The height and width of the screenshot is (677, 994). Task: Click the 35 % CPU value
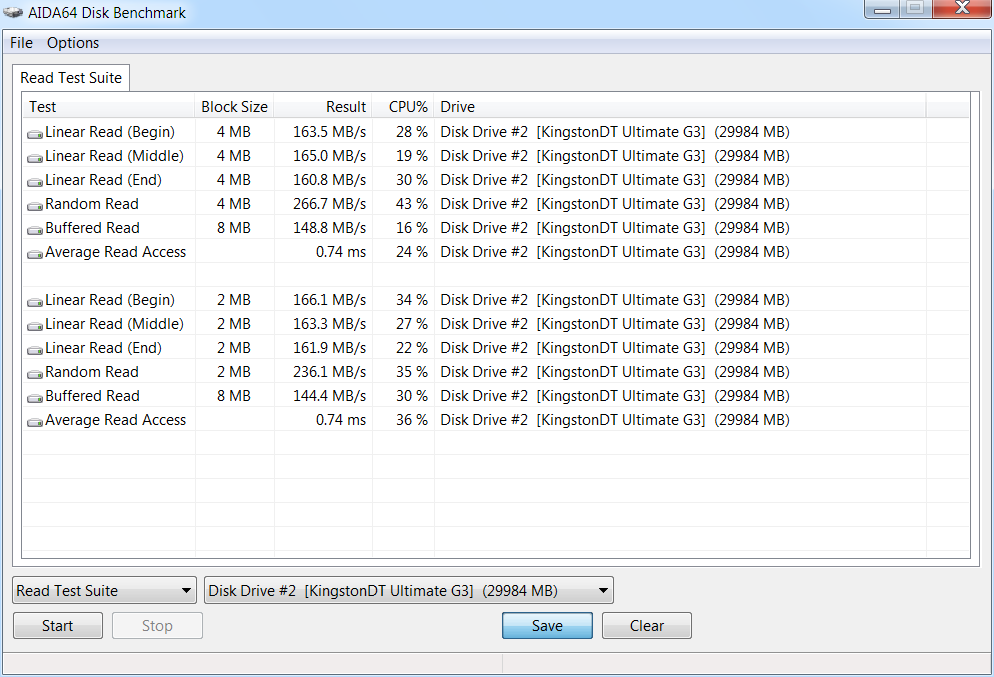coord(412,372)
